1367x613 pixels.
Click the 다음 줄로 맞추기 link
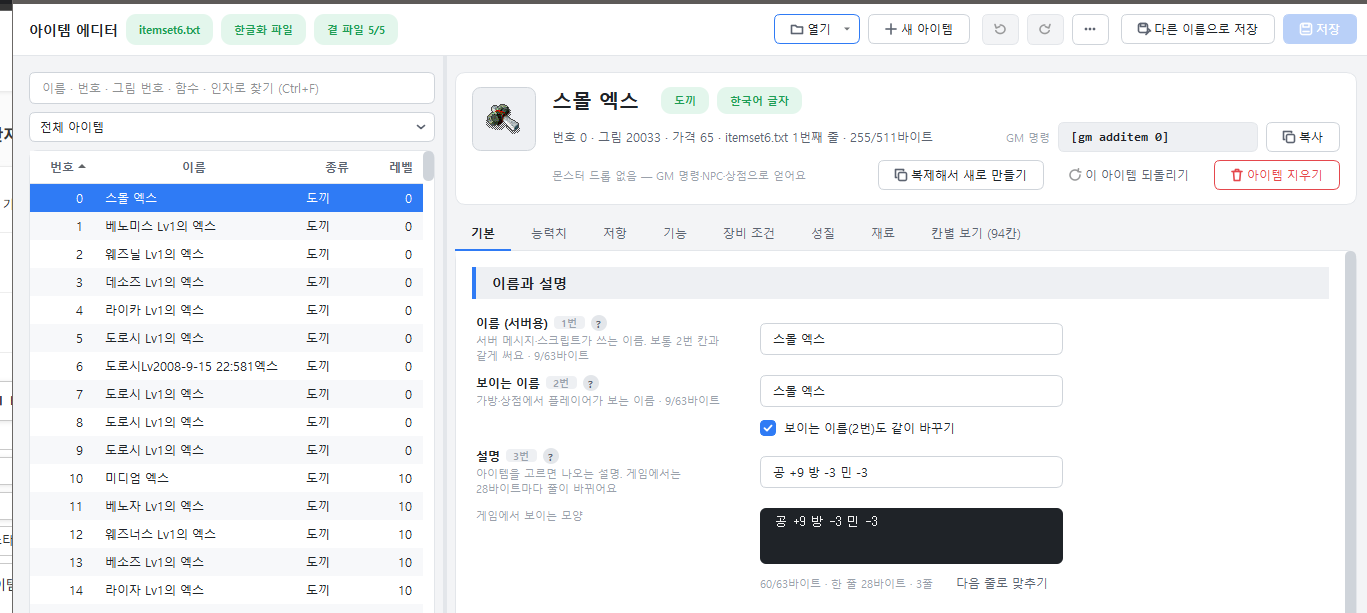tap(1002, 583)
